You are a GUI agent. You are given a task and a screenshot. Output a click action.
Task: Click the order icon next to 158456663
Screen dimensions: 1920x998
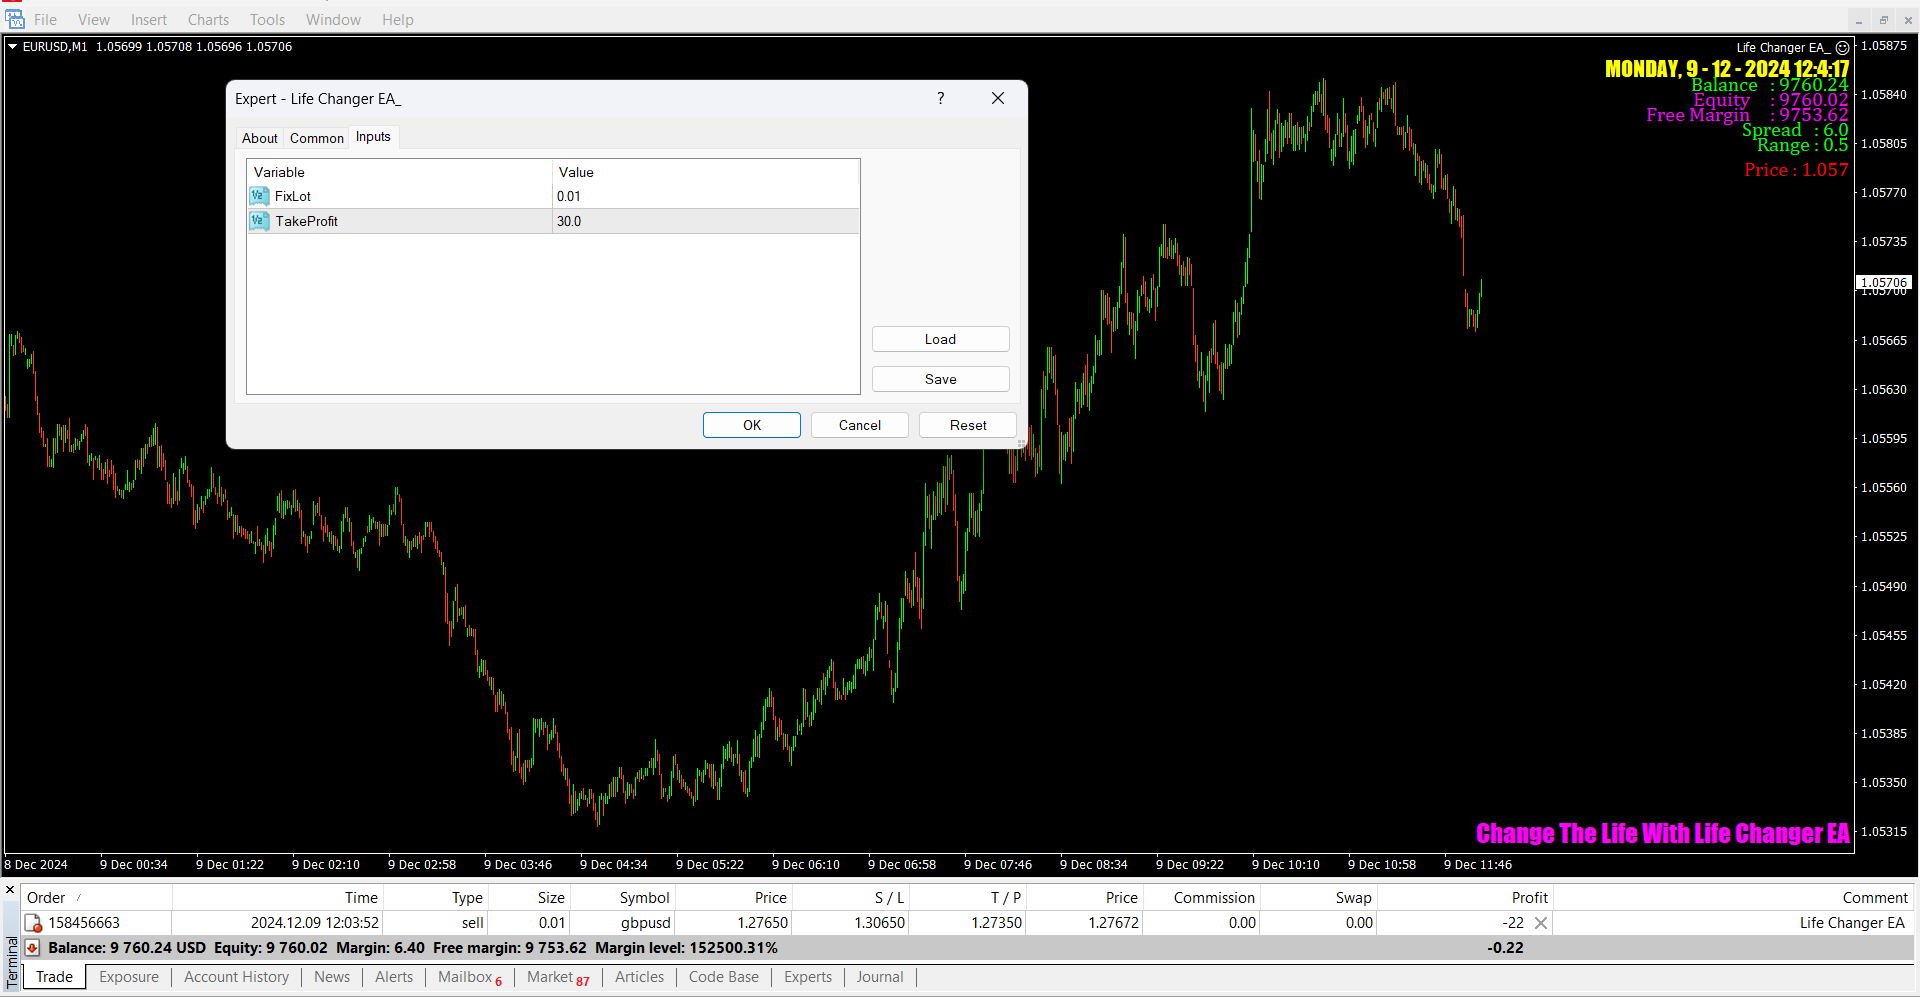pyautogui.click(x=33, y=923)
